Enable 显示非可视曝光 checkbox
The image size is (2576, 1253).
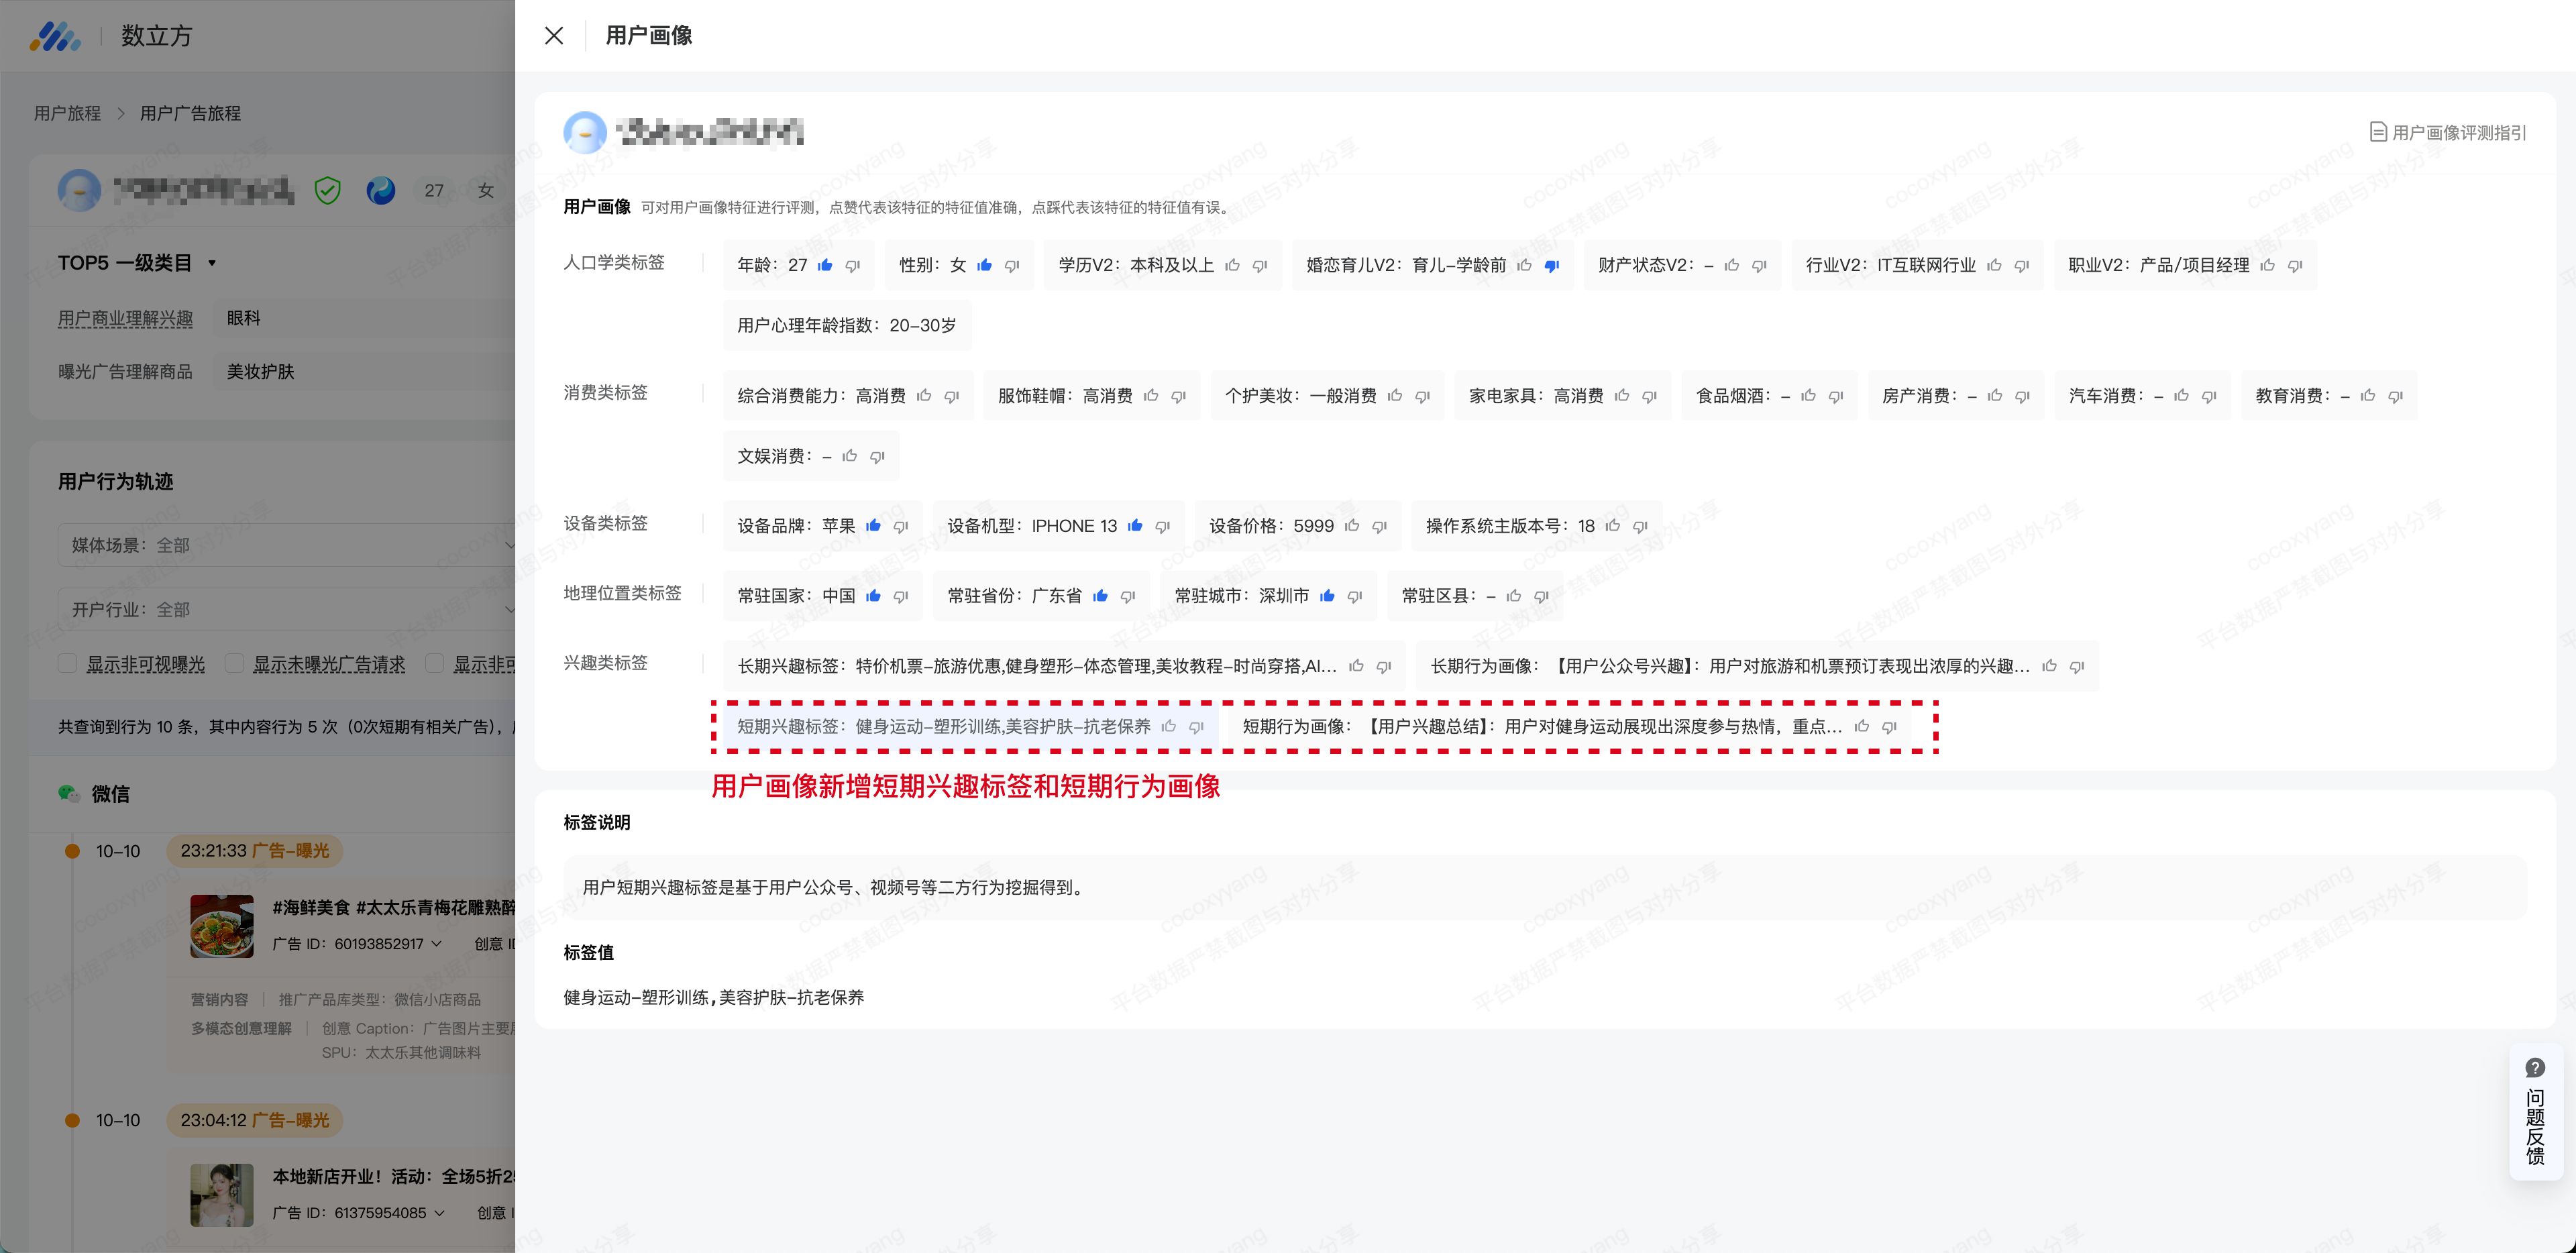pyautogui.click(x=68, y=664)
